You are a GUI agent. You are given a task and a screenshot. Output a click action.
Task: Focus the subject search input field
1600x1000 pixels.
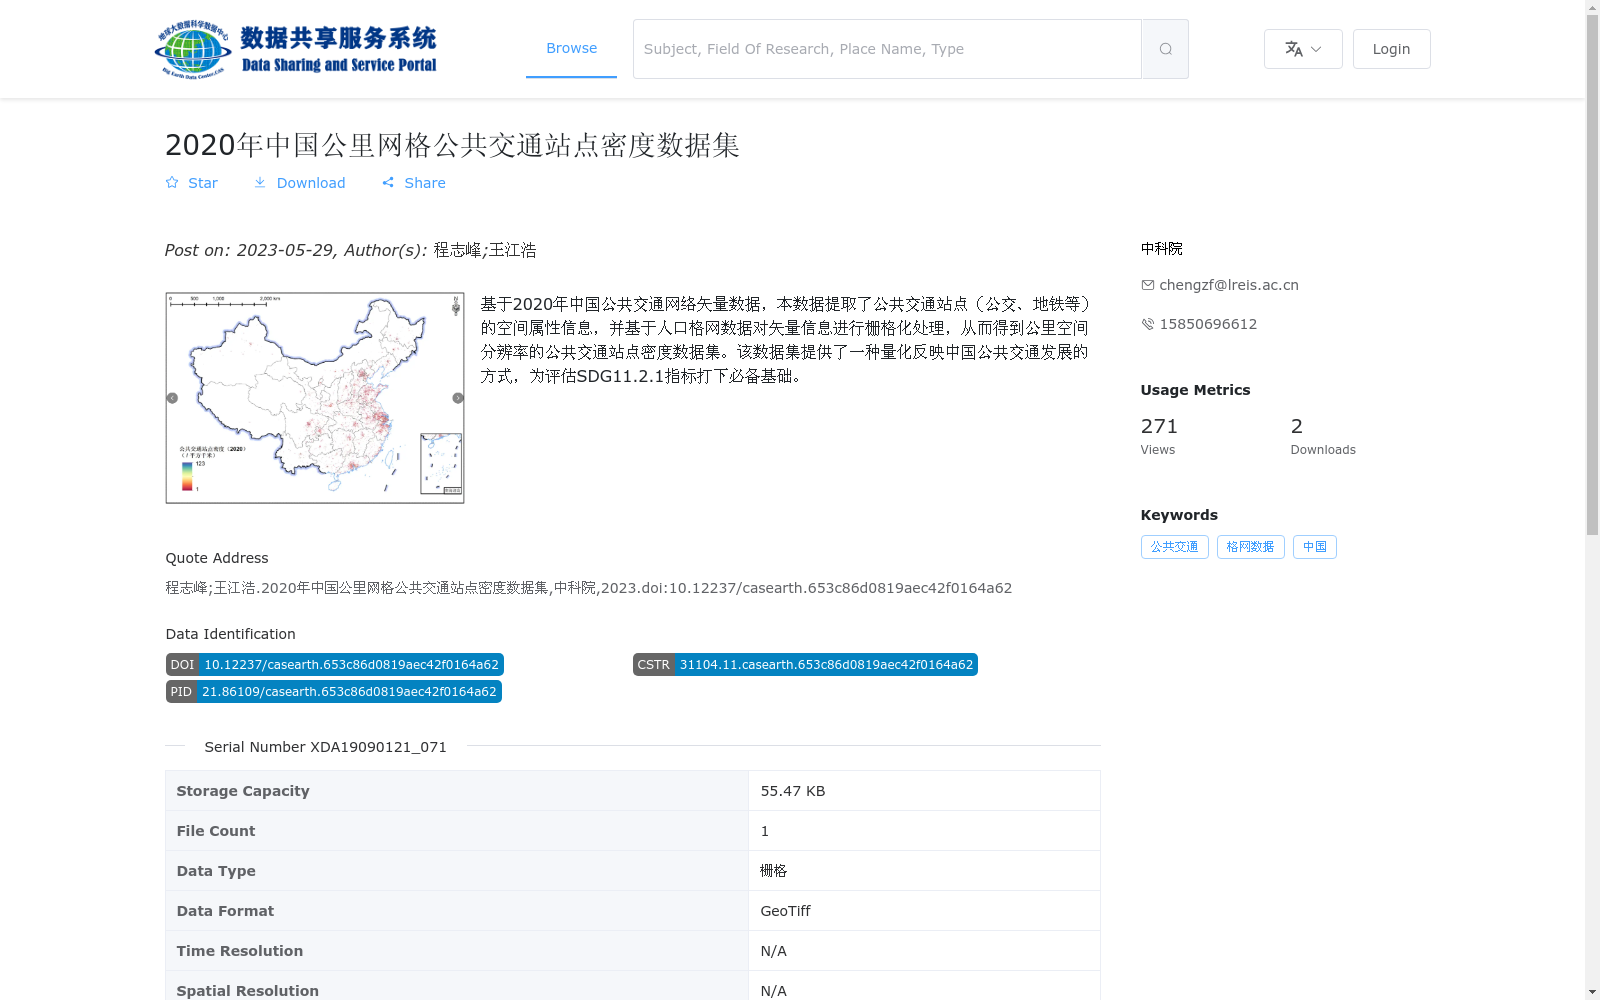pyautogui.click(x=887, y=49)
